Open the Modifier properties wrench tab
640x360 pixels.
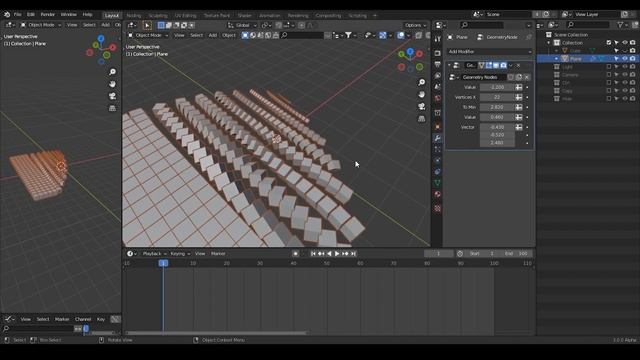click(438, 138)
